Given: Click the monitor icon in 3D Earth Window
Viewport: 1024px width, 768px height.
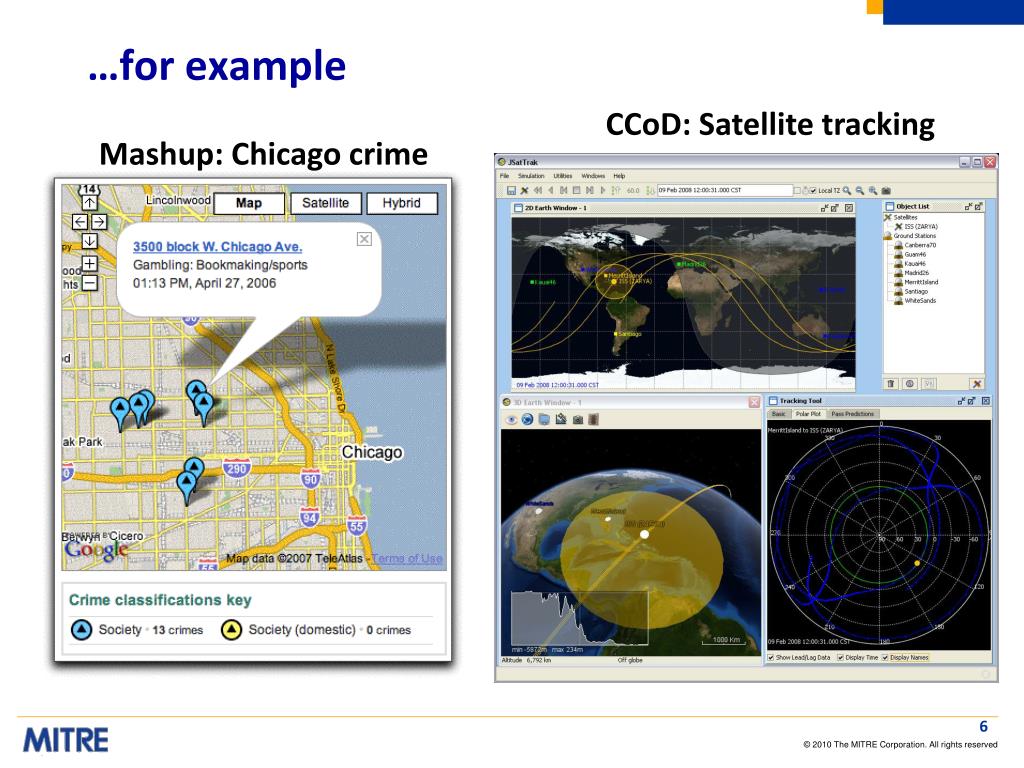Looking at the screenshot, I should (x=544, y=419).
